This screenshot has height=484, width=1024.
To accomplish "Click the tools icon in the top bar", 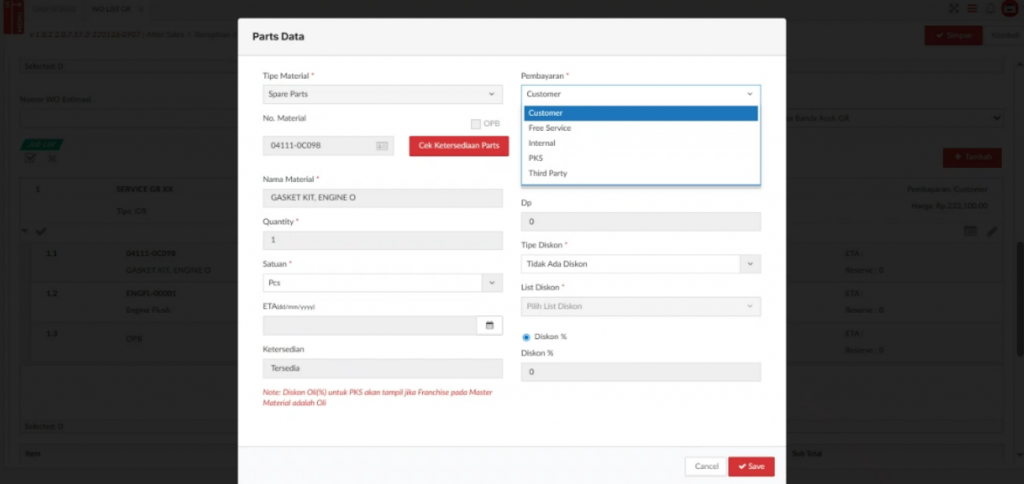I will pos(952,9).
